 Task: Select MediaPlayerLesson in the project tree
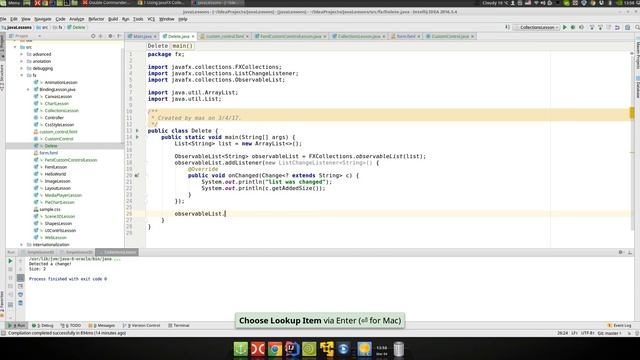click(x=63, y=196)
